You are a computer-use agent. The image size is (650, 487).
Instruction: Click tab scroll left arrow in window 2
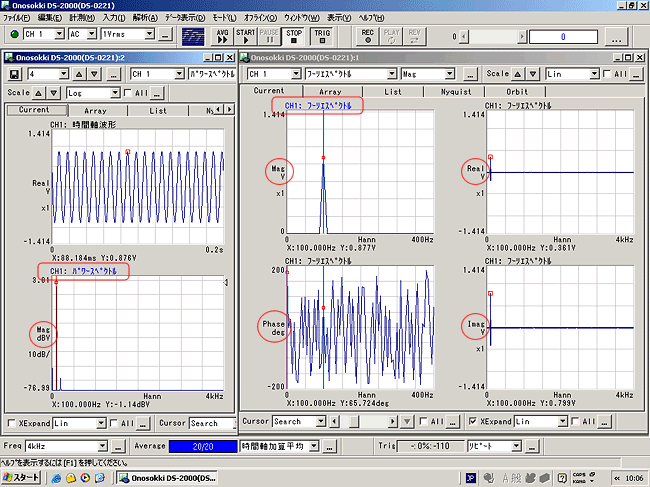(x=219, y=109)
